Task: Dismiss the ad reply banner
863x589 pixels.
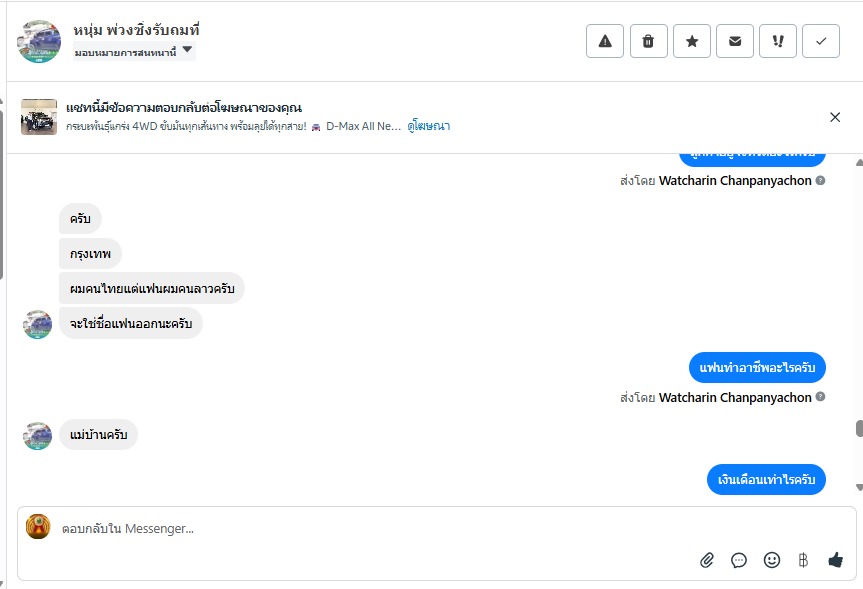Action: point(835,117)
